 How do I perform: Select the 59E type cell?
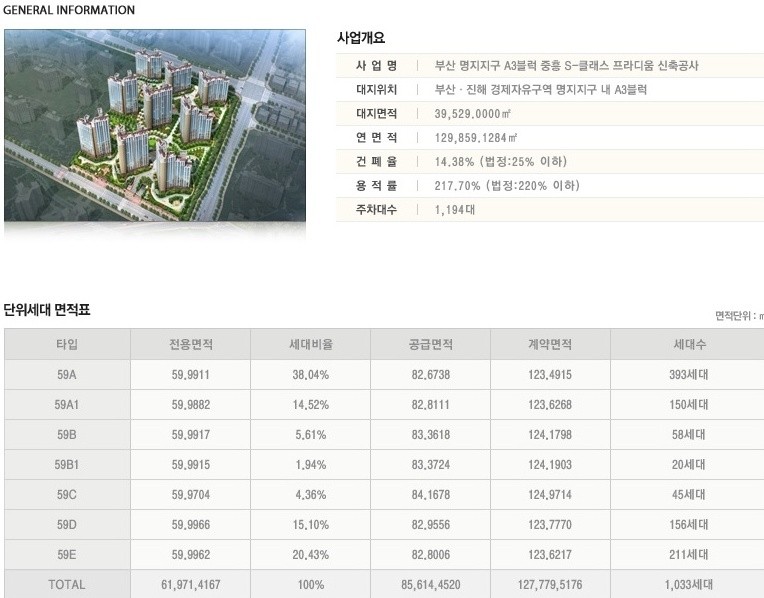(x=67, y=554)
